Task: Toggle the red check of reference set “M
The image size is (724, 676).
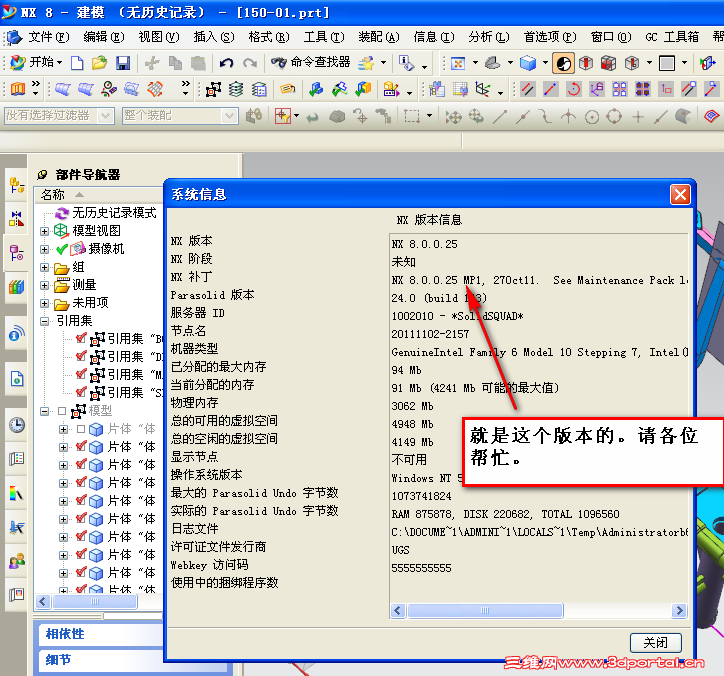Action: (x=81, y=374)
